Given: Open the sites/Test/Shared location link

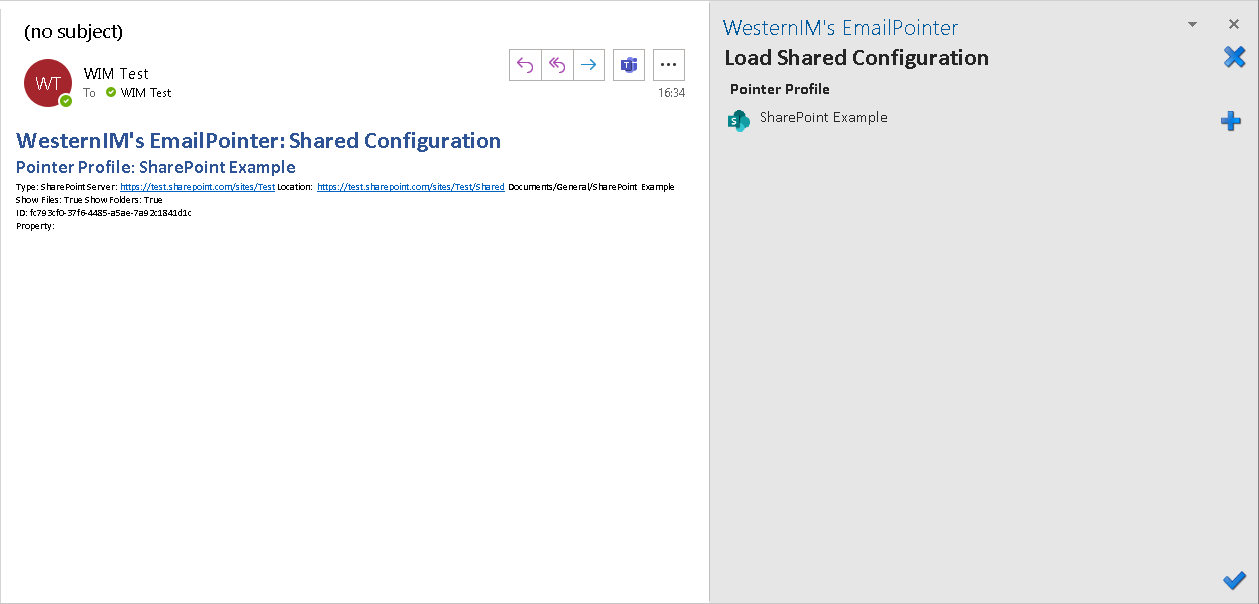Looking at the screenshot, I should click(410, 186).
